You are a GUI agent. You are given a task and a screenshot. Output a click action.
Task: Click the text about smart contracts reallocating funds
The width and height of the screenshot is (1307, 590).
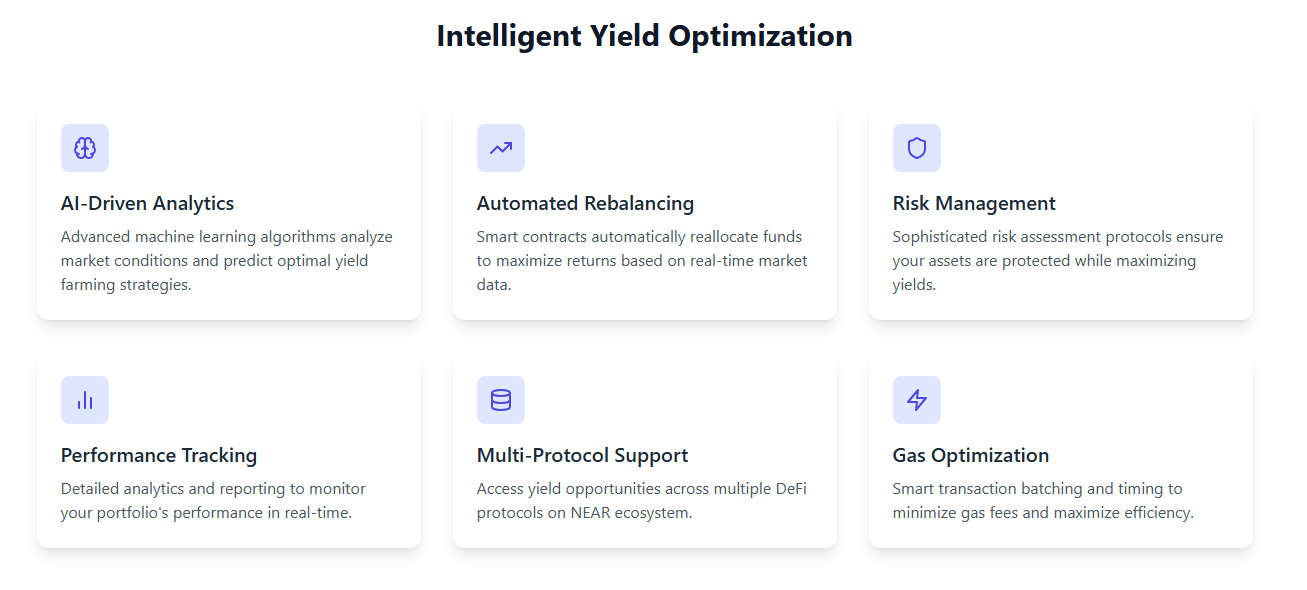641,260
